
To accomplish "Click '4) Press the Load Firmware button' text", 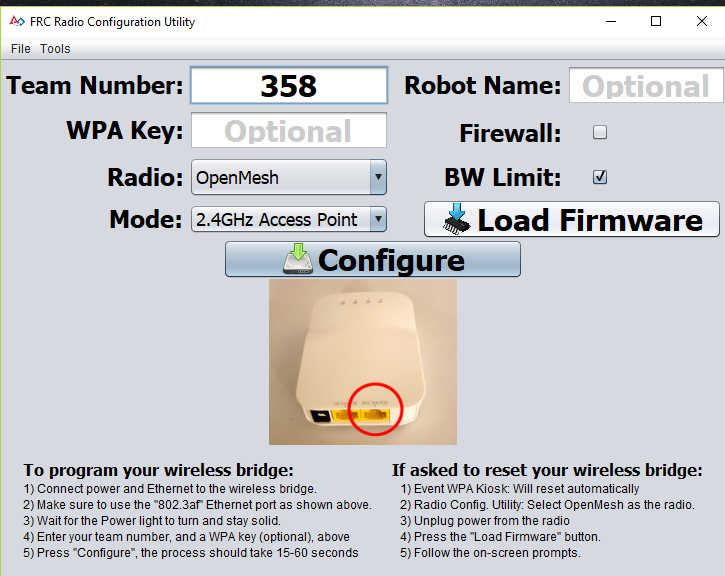I will pyautogui.click(x=501, y=537).
